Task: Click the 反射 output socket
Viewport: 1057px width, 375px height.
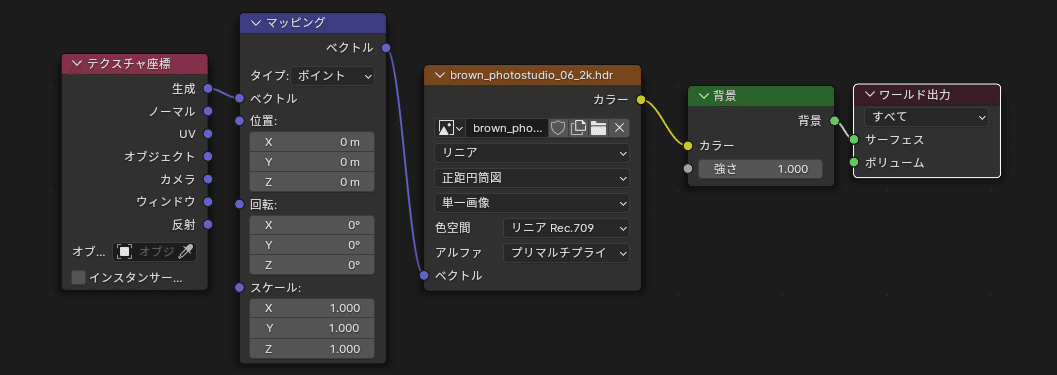Action: [208, 225]
